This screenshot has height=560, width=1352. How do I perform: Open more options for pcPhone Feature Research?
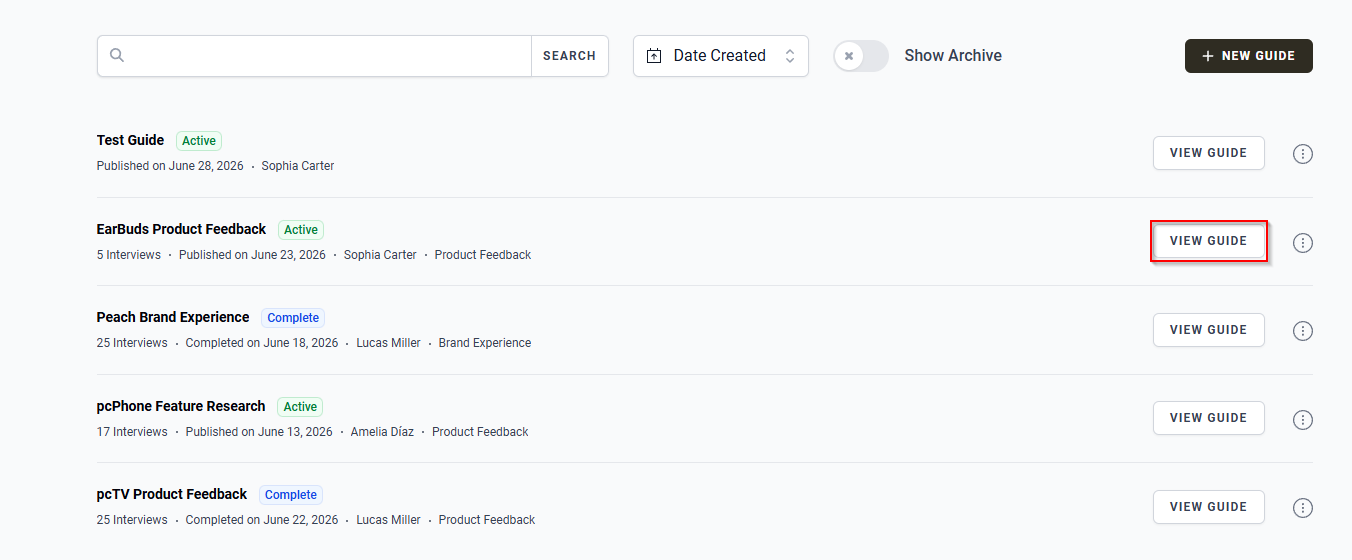[1302, 419]
